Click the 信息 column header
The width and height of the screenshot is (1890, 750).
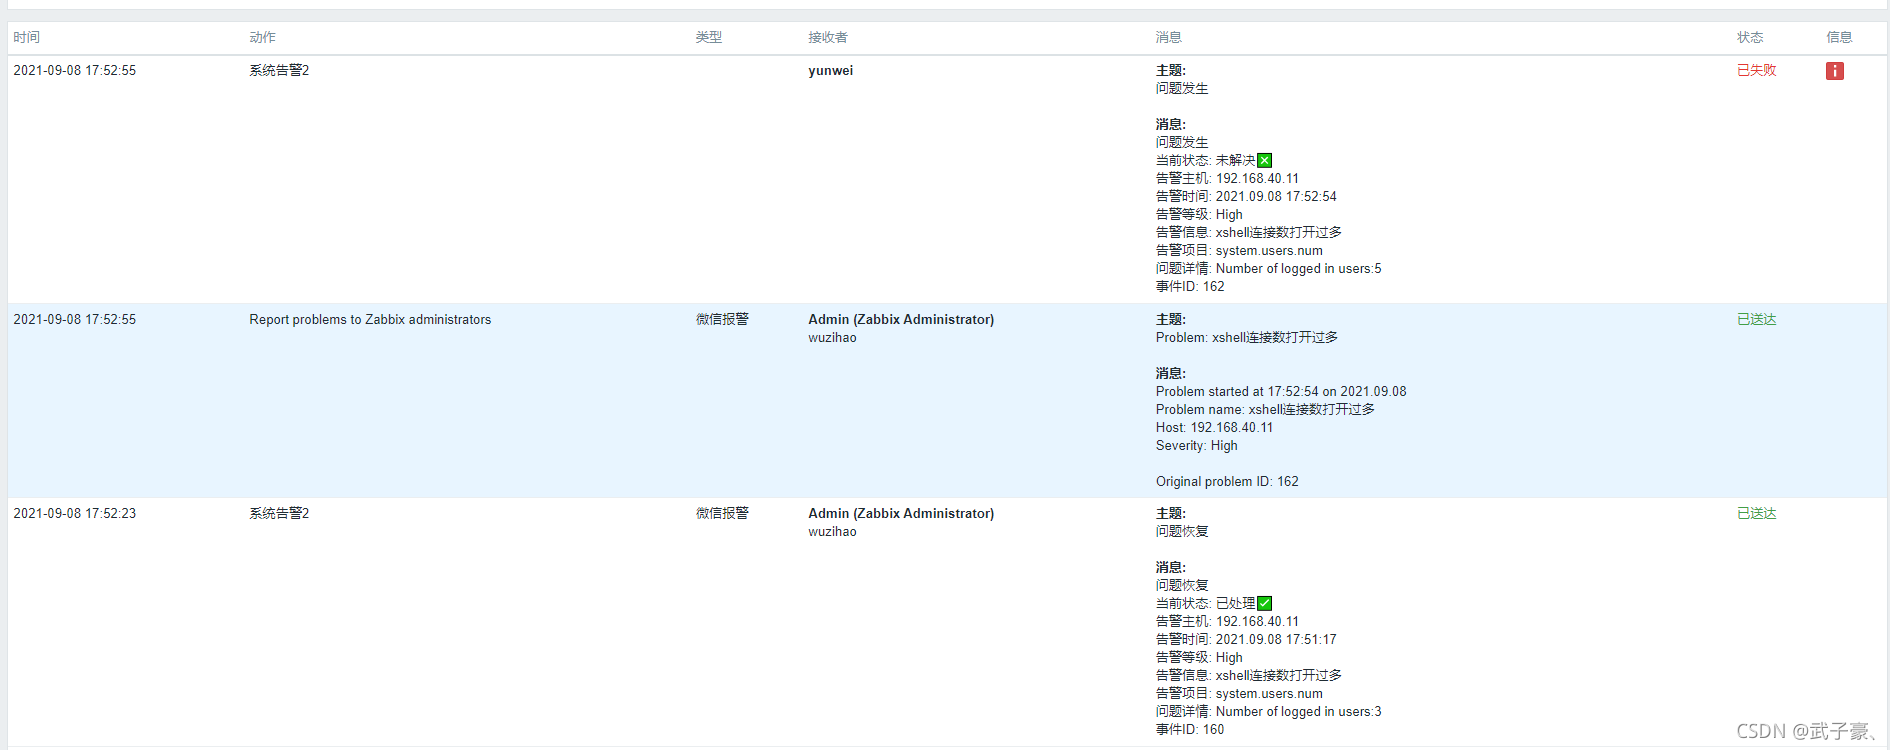click(x=1839, y=37)
